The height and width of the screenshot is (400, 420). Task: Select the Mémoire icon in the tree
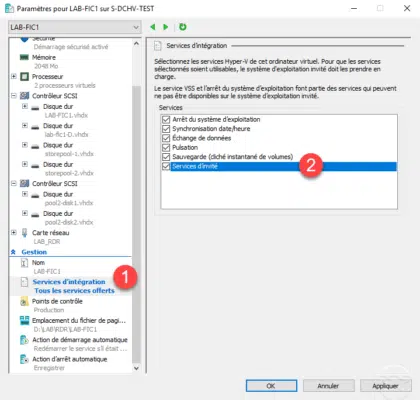[24, 57]
